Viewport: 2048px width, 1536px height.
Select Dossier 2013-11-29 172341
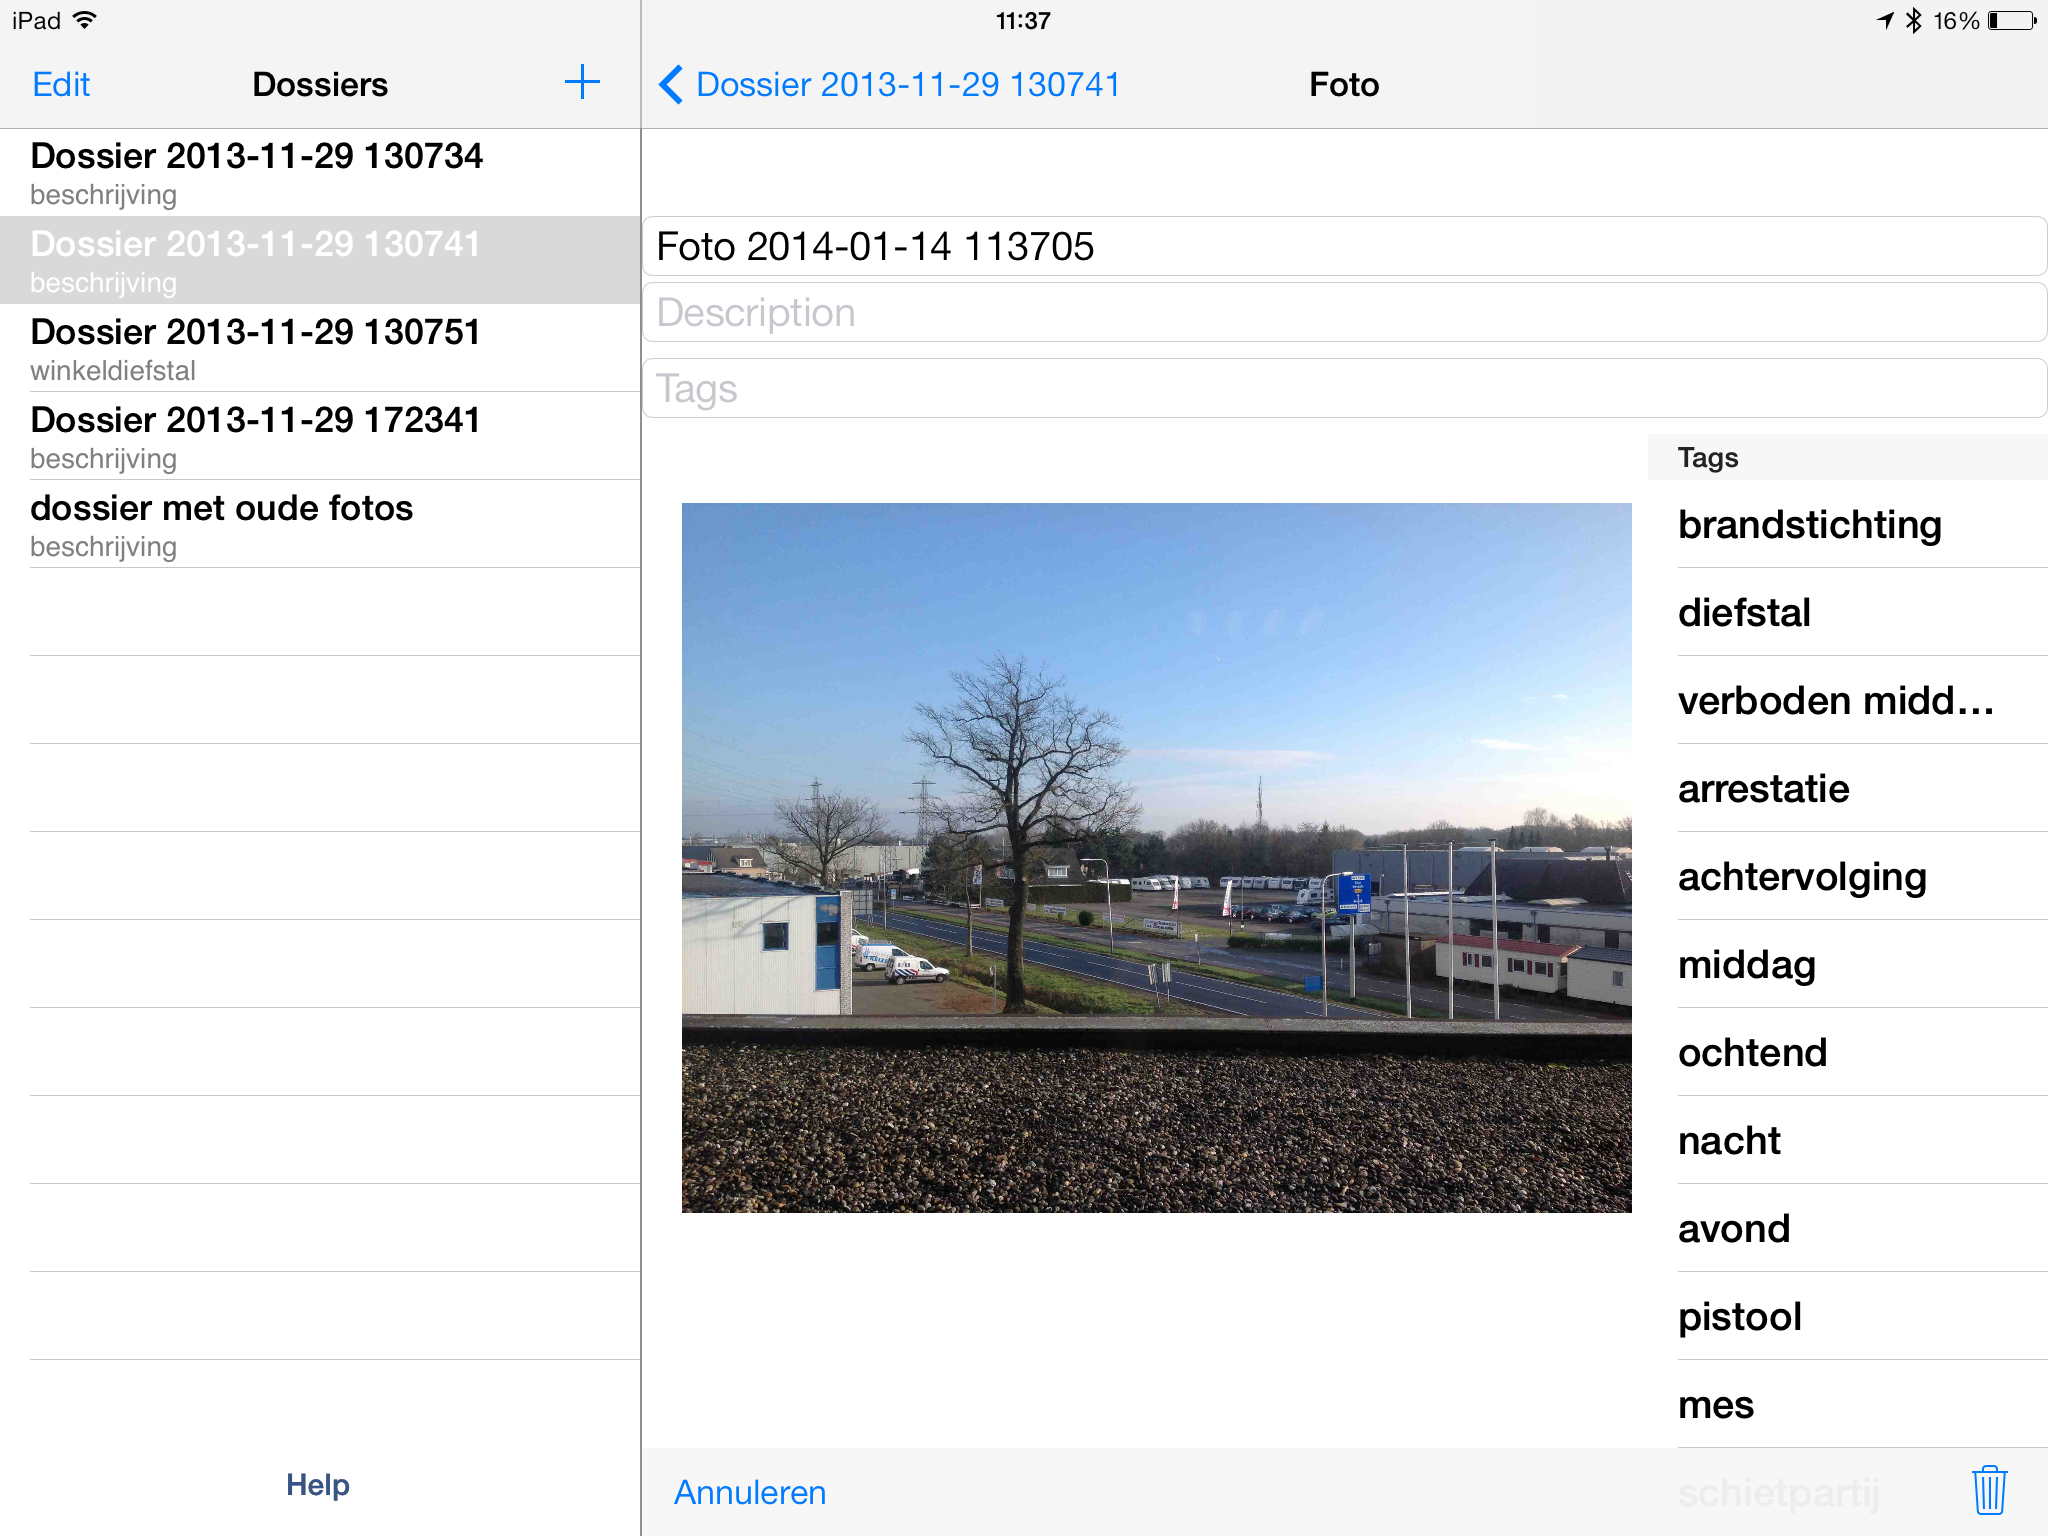(320, 436)
